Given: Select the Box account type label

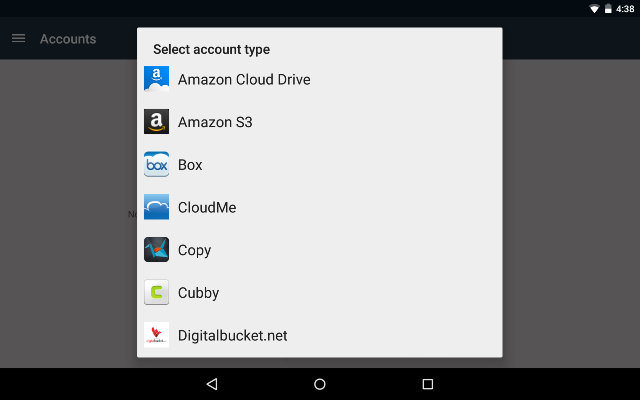Looking at the screenshot, I should (190, 165).
